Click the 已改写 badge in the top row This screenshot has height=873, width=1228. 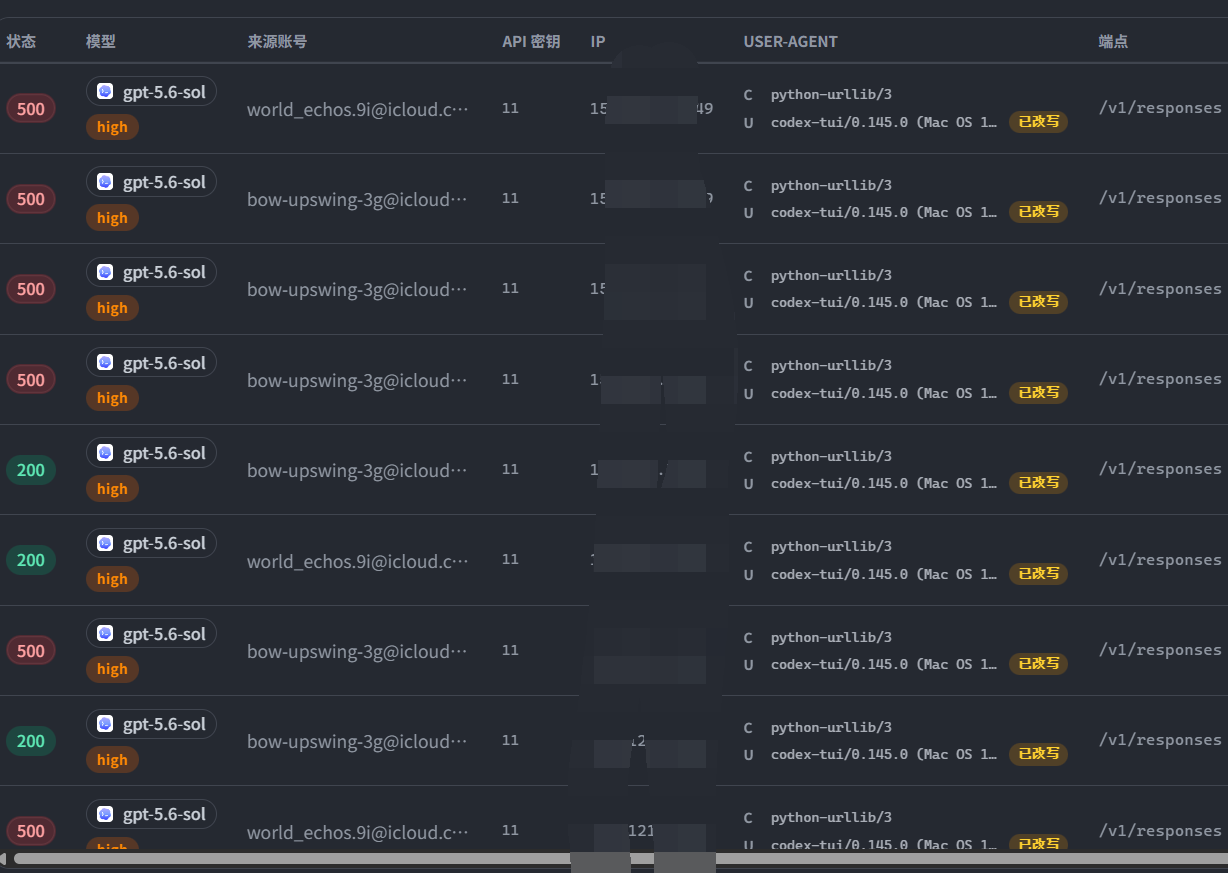click(x=1038, y=122)
